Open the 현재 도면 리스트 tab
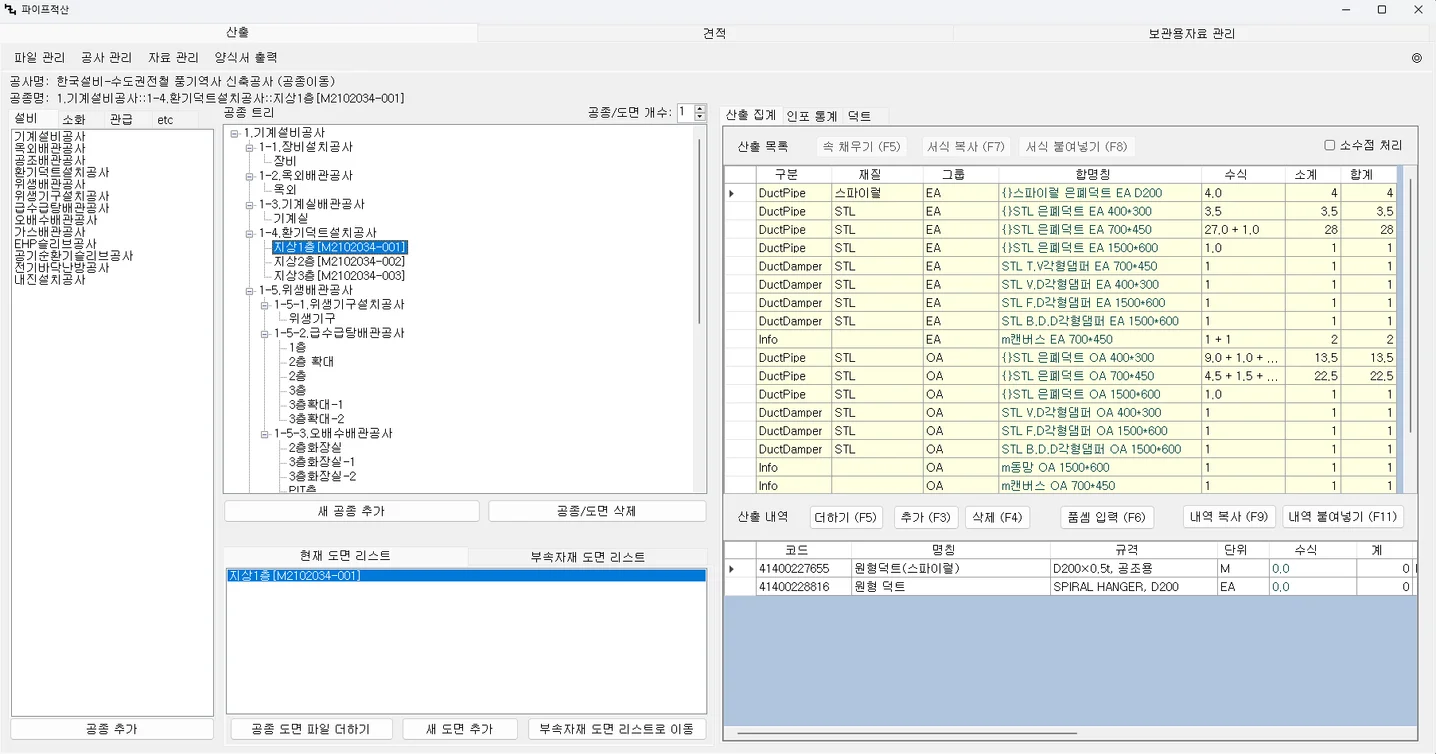 [x=345, y=556]
